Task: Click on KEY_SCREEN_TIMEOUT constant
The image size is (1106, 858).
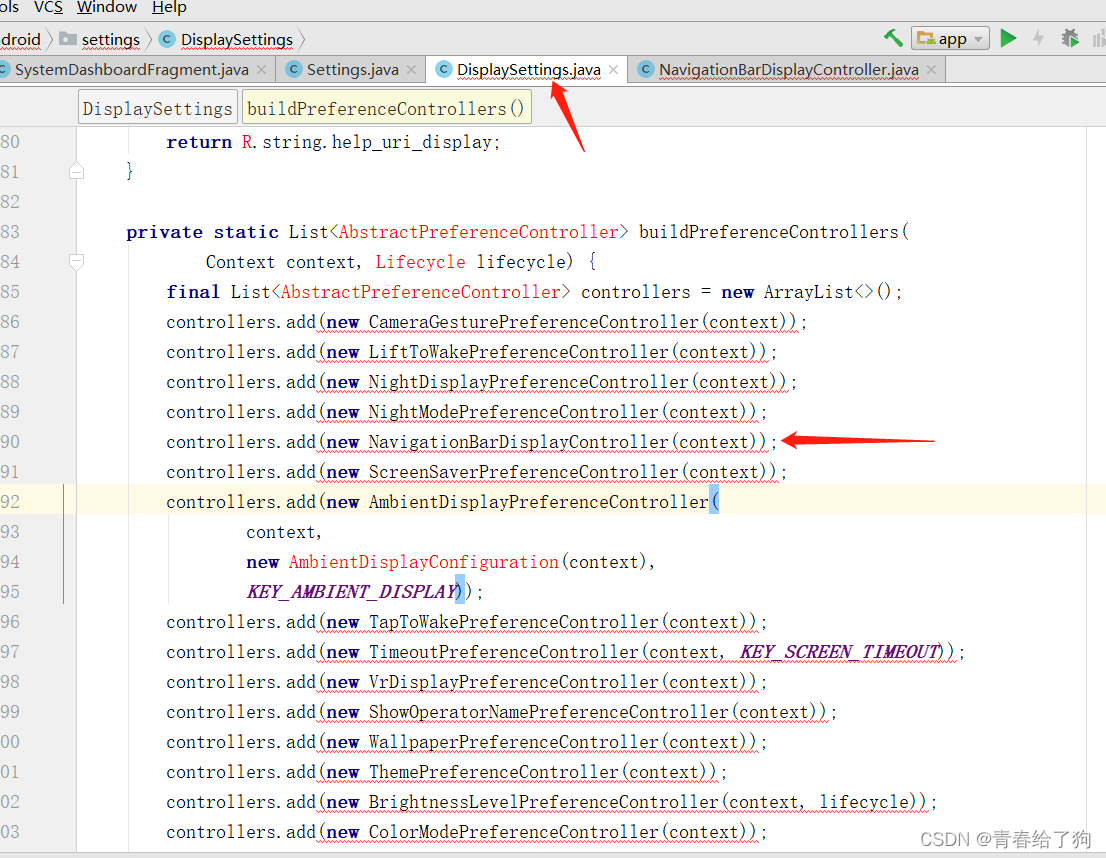Action: [840, 652]
